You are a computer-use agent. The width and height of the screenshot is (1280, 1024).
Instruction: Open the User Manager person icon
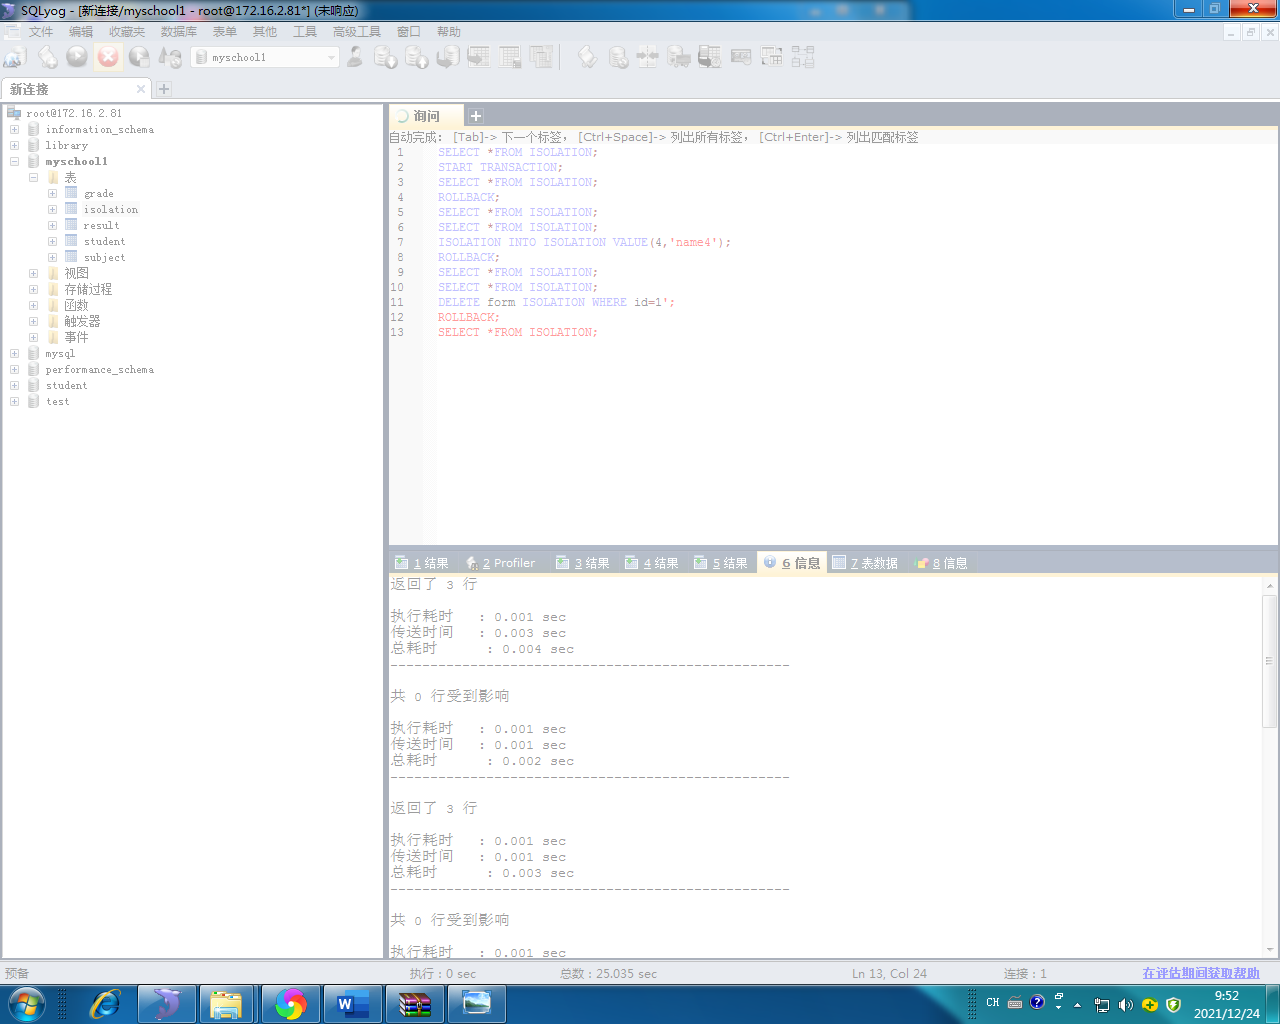355,57
